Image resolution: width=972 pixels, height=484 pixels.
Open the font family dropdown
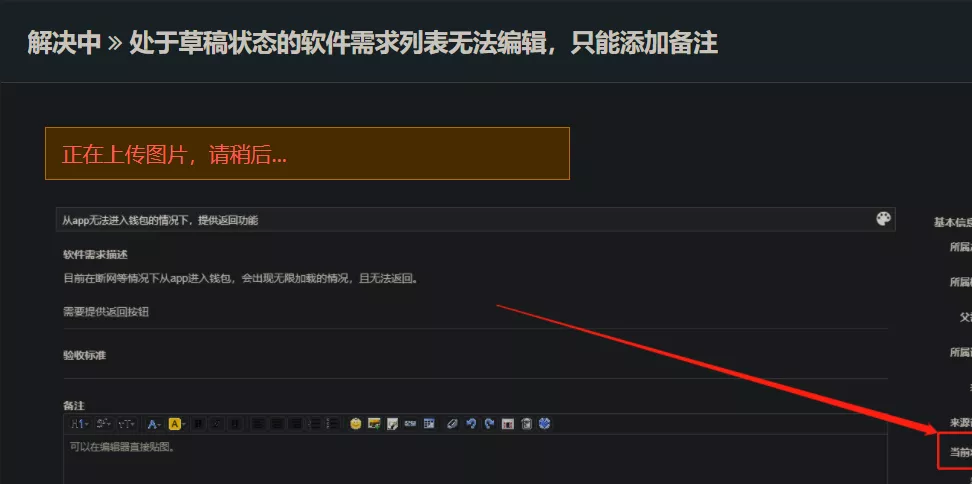(x=103, y=424)
